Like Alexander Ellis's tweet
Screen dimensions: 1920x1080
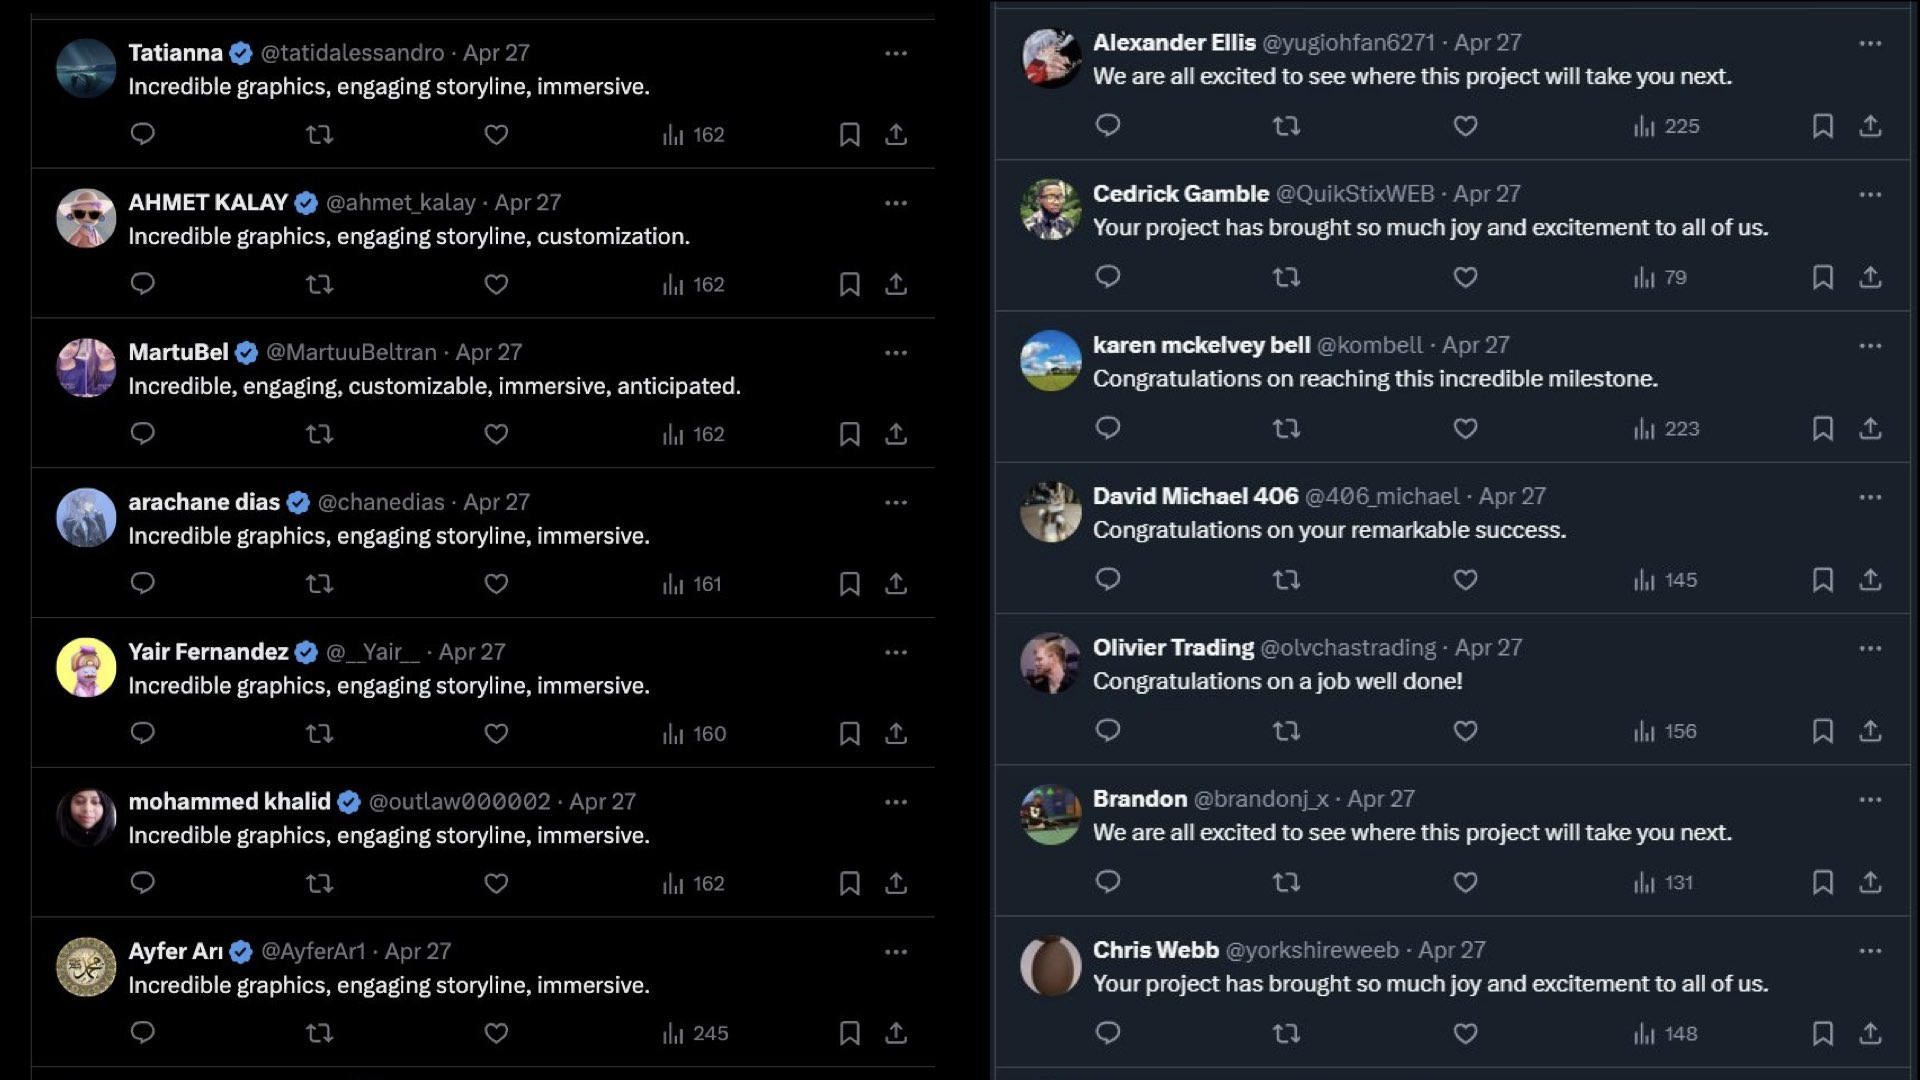coord(1465,126)
